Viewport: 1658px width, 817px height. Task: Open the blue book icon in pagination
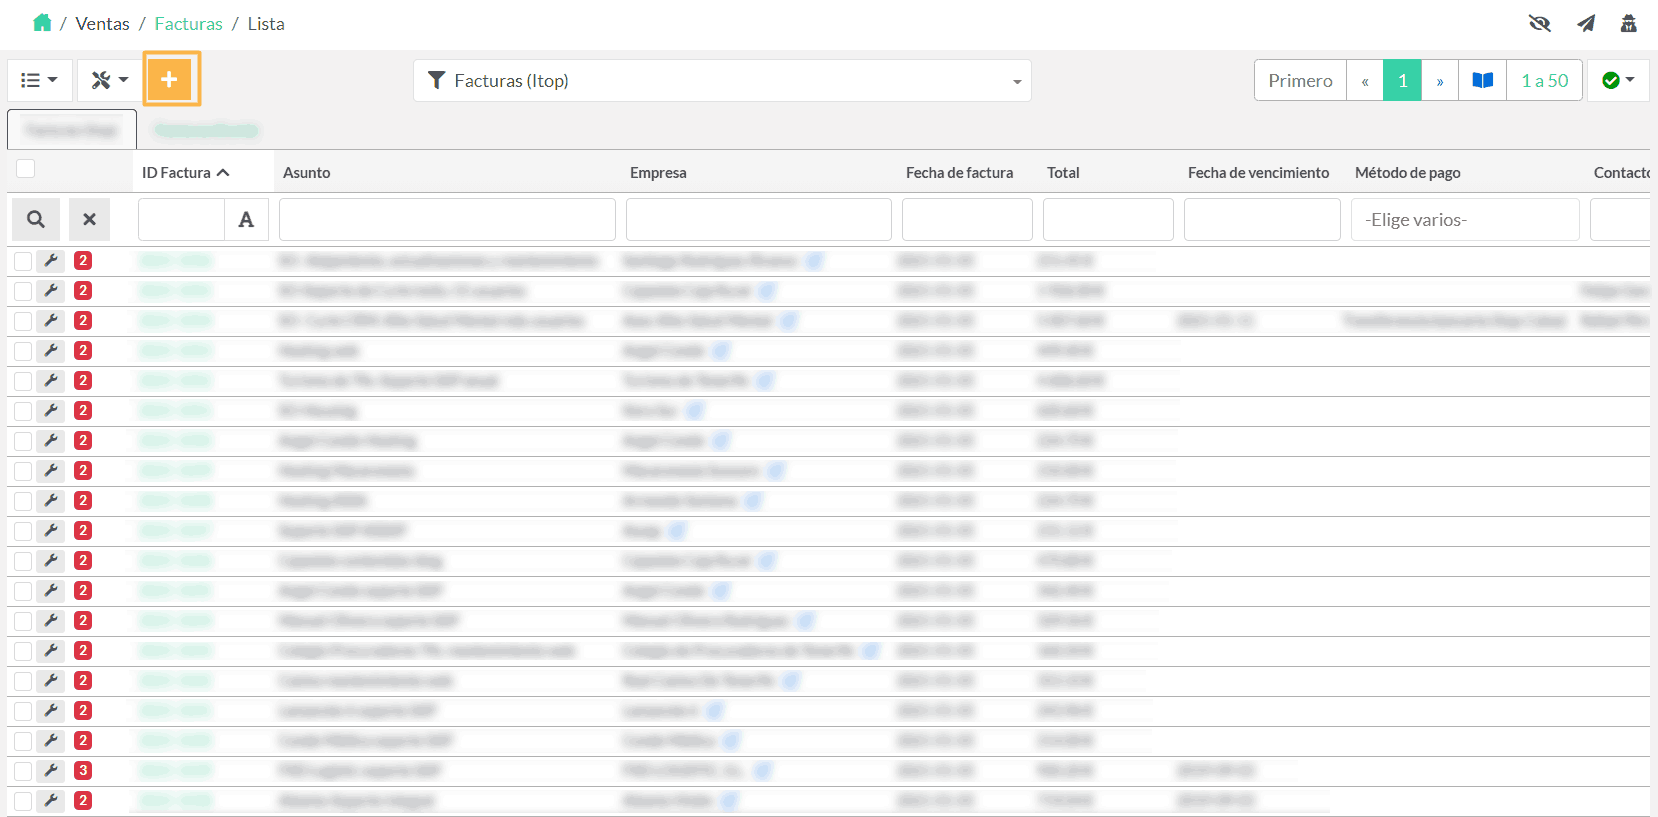coord(1482,80)
